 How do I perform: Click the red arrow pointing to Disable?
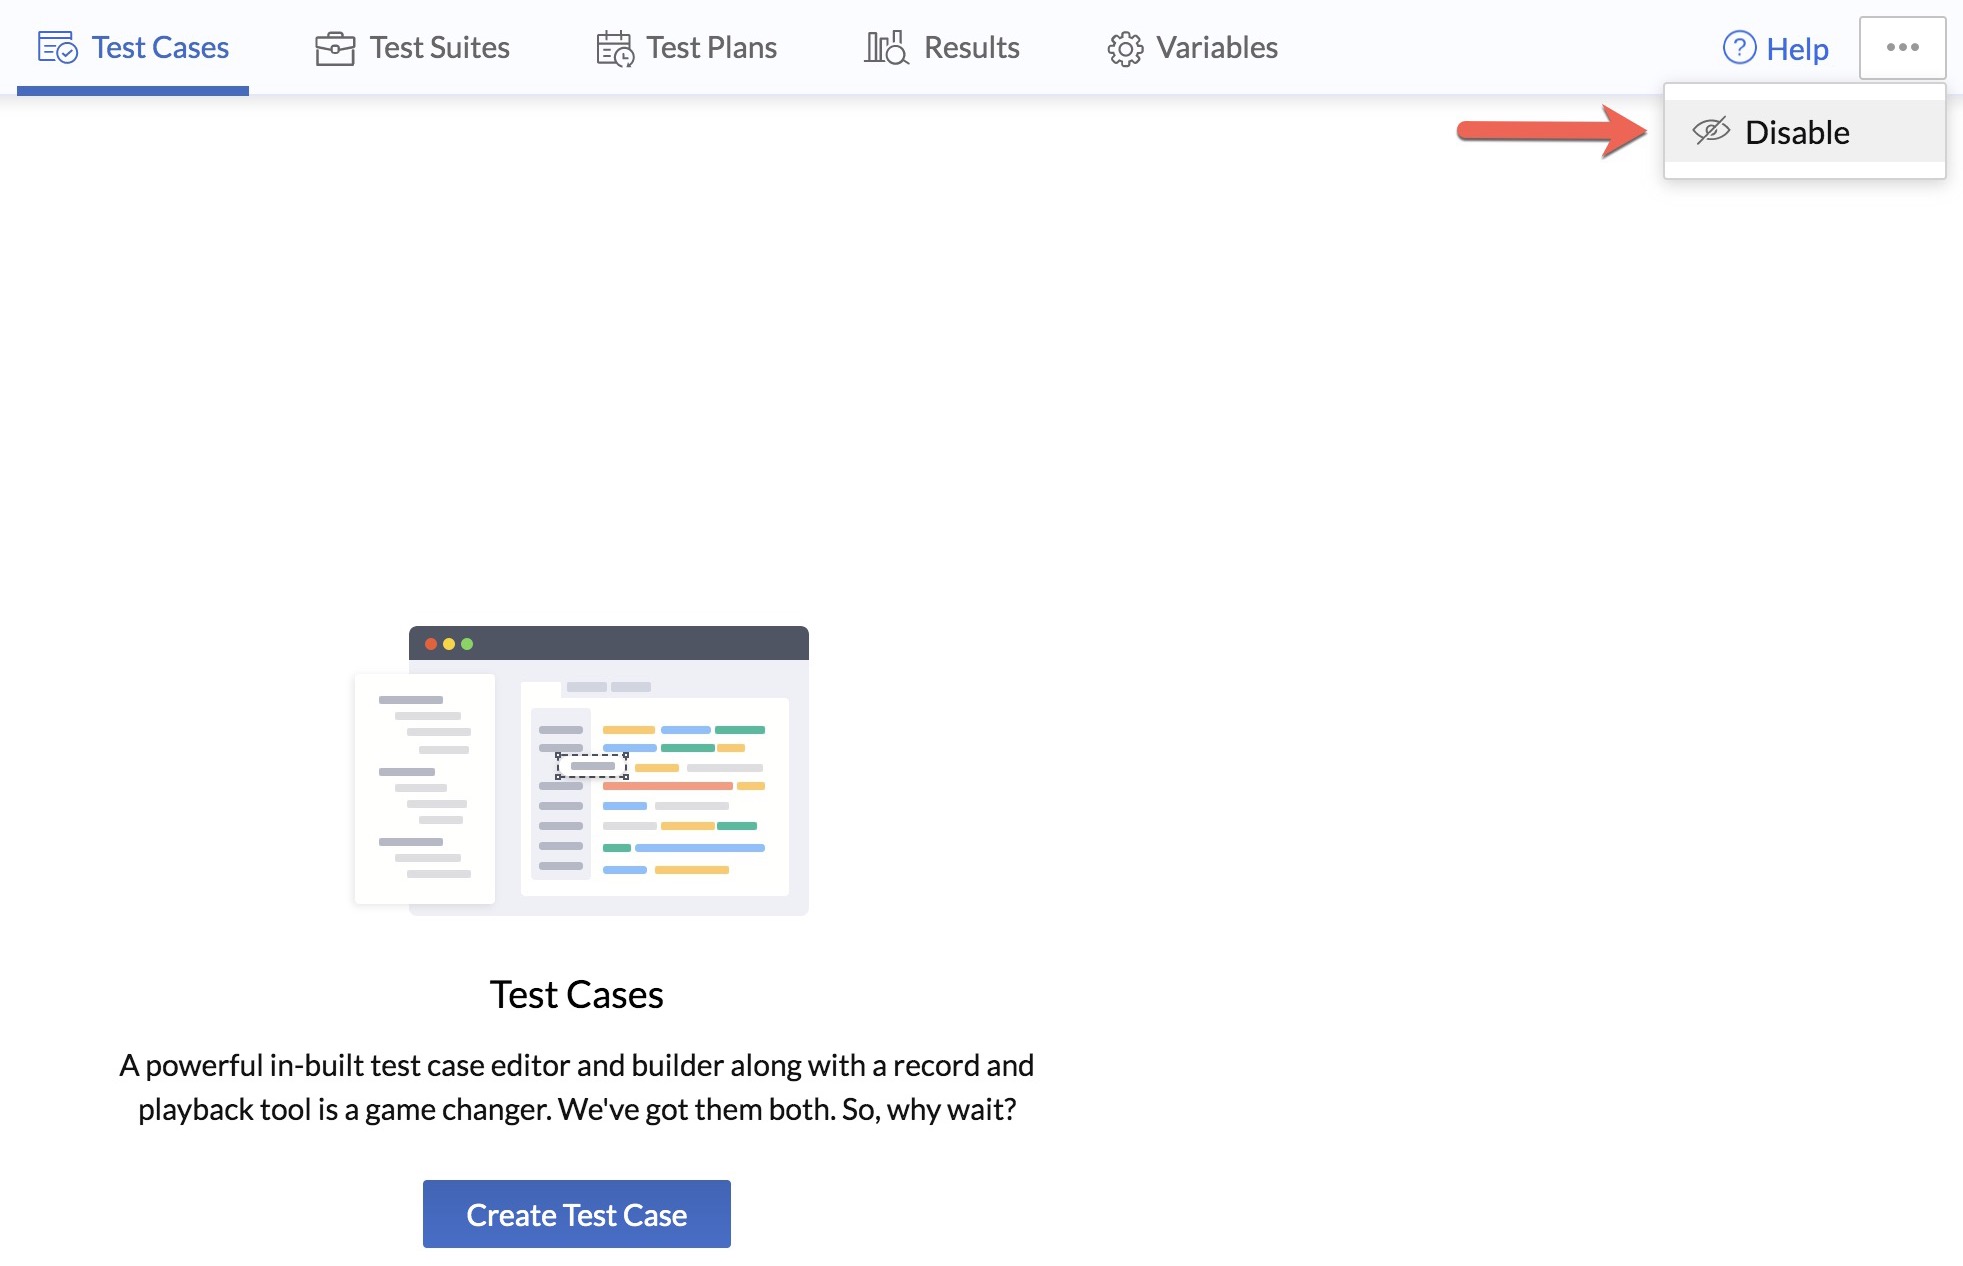pos(1550,130)
